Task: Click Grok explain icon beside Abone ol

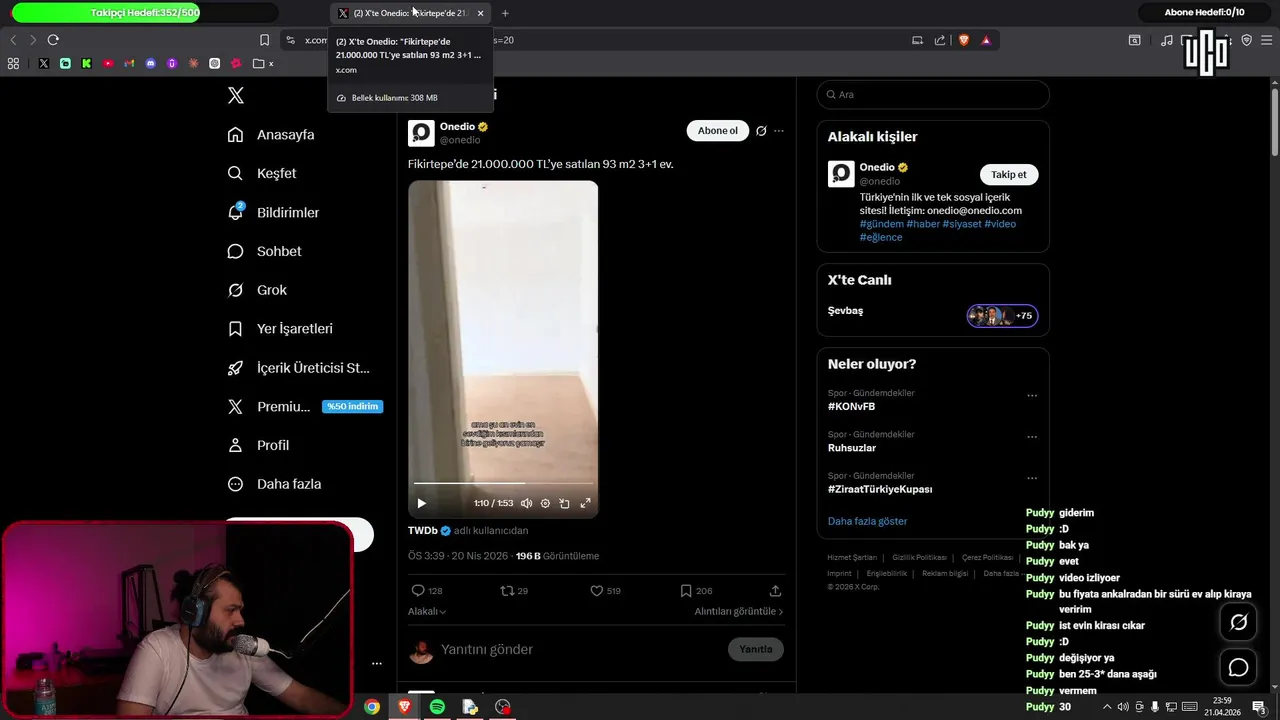Action: (x=761, y=131)
